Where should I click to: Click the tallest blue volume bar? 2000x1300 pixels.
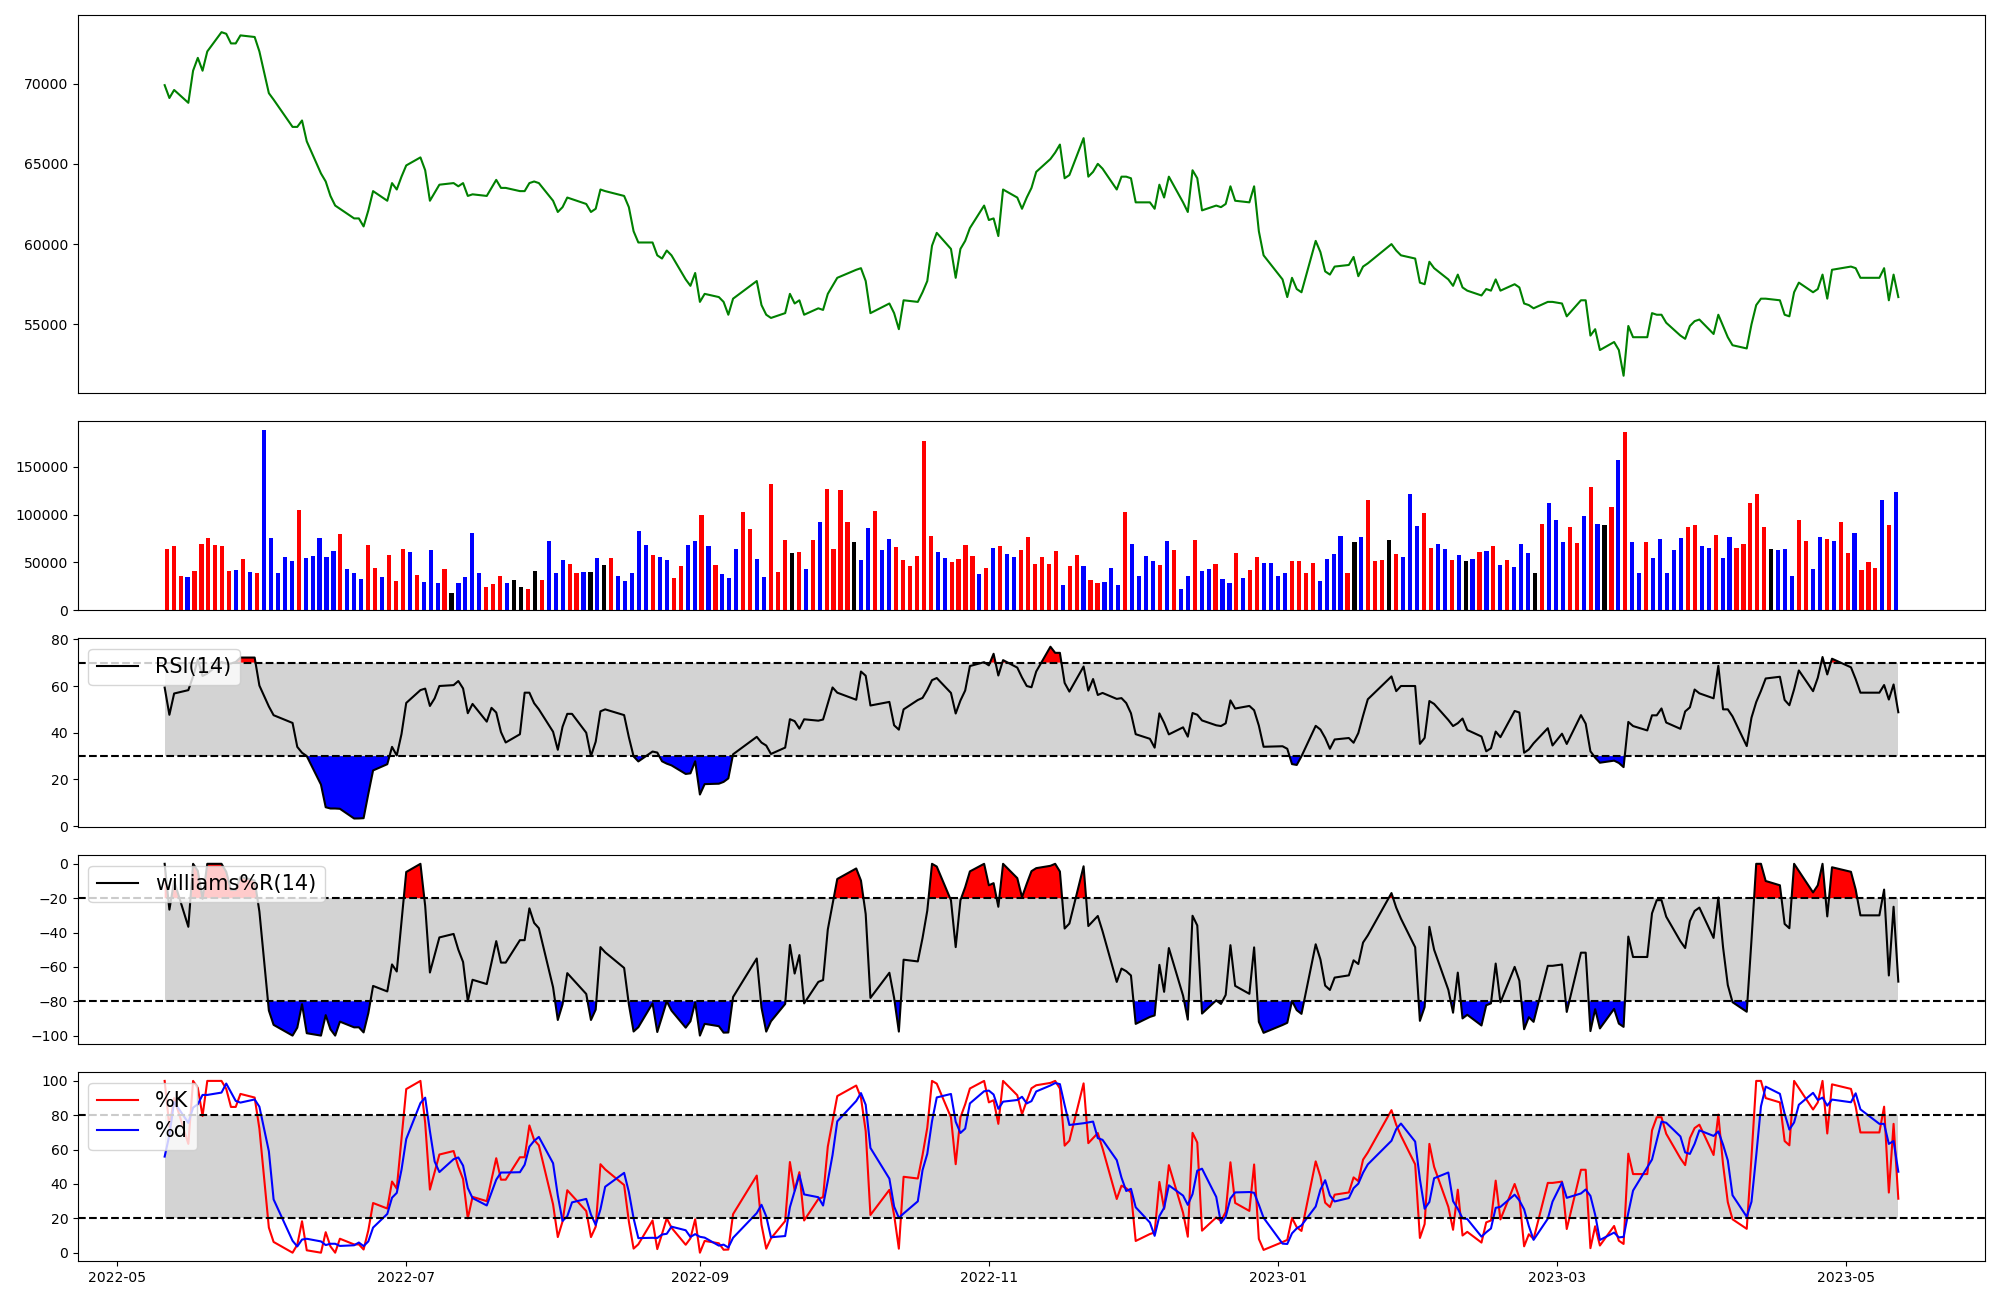(264, 520)
